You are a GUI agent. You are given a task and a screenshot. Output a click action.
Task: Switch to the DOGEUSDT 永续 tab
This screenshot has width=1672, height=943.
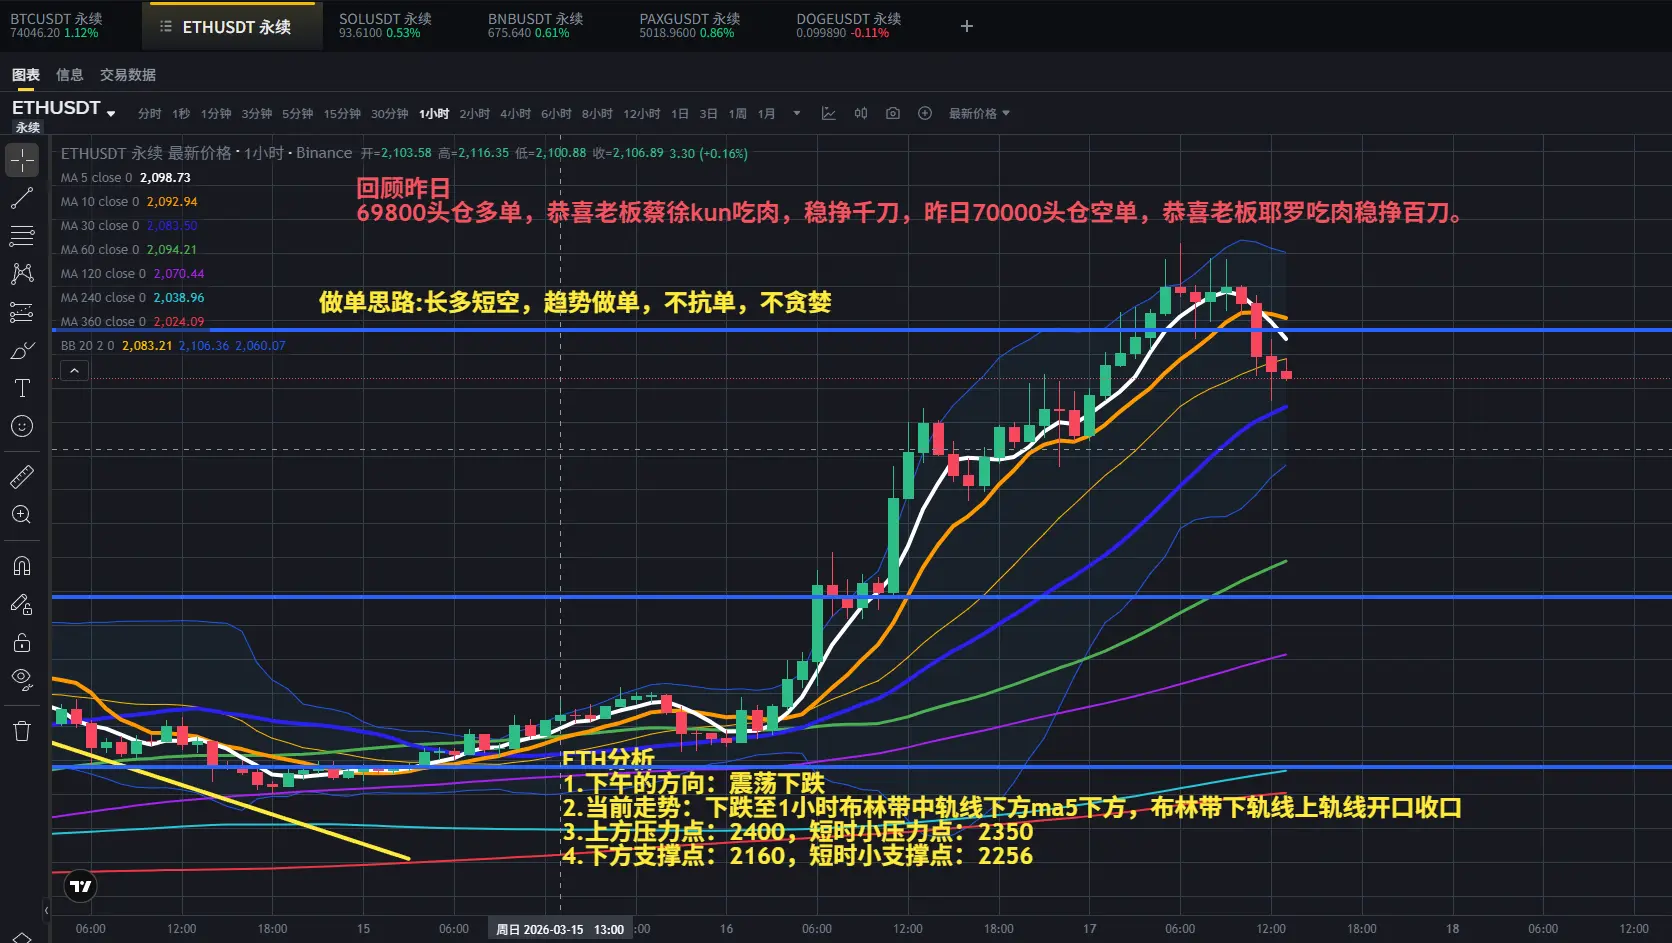click(x=848, y=26)
